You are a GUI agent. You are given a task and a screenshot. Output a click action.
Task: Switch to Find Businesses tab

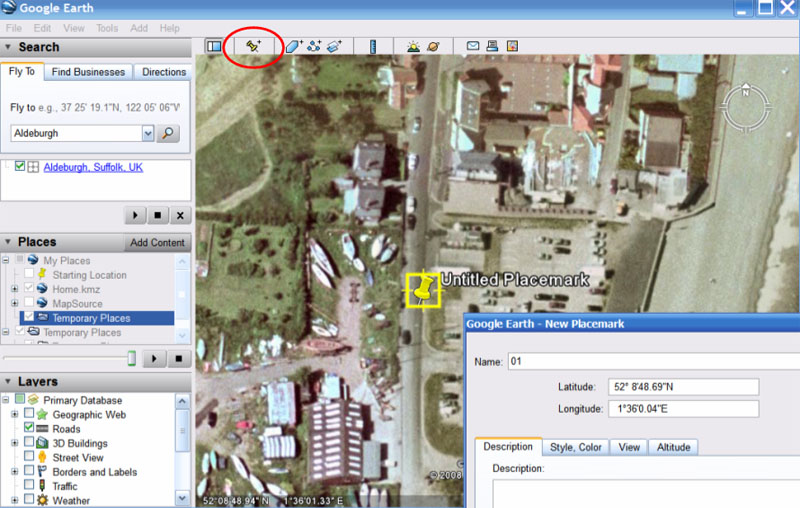[88, 72]
